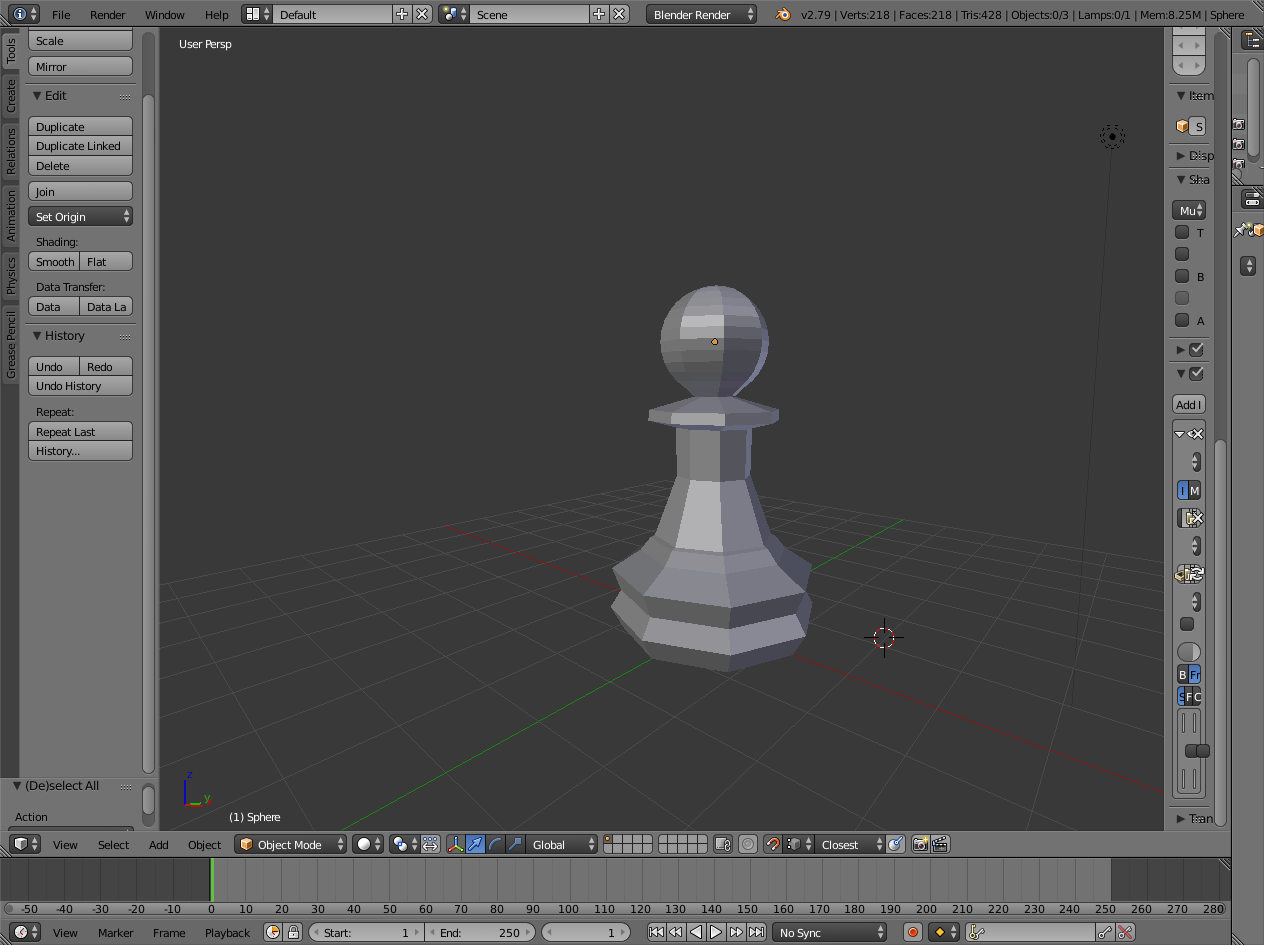Open the Set Origin dropdown
This screenshot has width=1264, height=945.
pos(80,217)
